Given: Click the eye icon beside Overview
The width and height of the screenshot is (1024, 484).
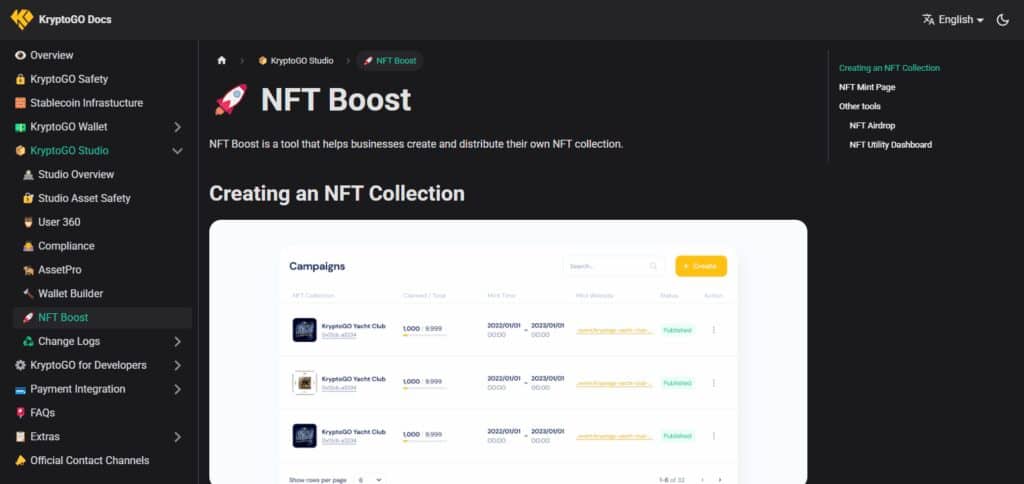Looking at the screenshot, I should (x=20, y=56).
